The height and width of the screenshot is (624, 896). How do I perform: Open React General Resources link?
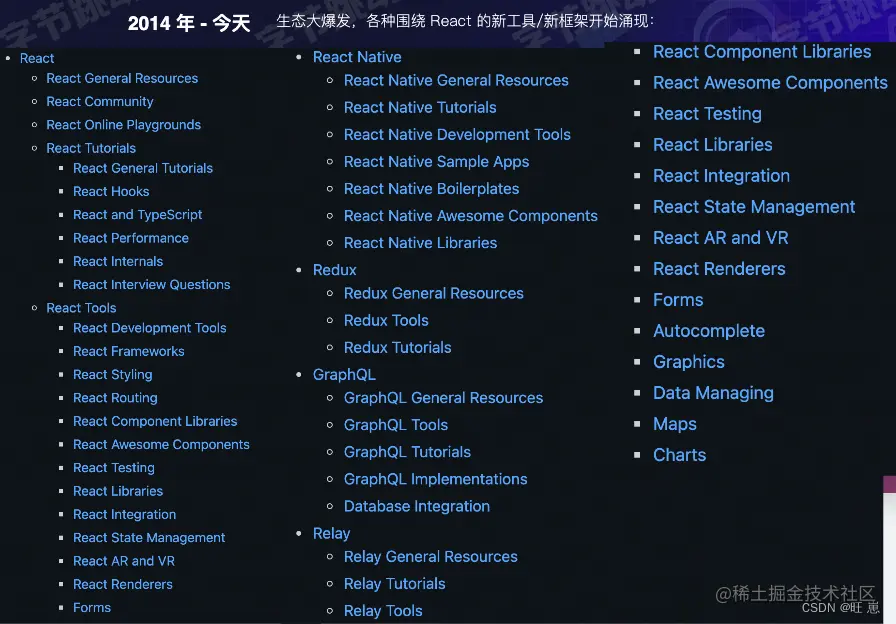tap(122, 78)
